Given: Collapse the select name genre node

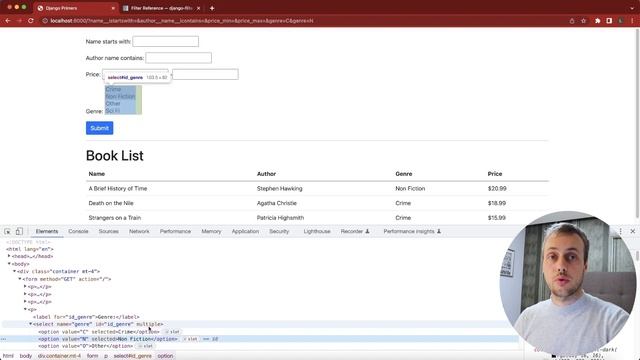Looking at the screenshot, I should (x=30, y=324).
